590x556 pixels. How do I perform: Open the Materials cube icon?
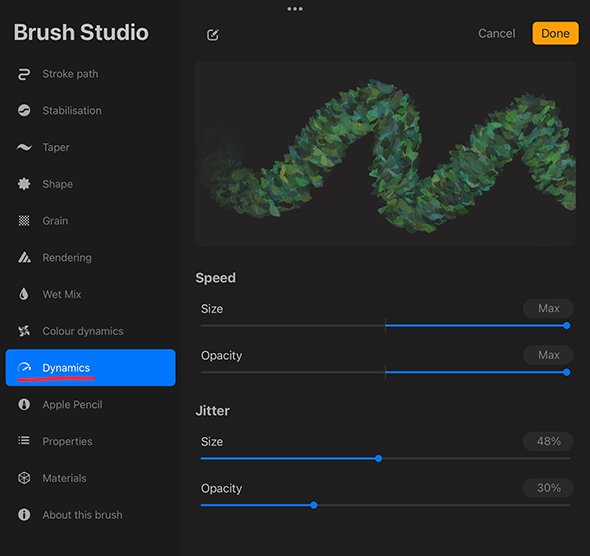point(24,478)
